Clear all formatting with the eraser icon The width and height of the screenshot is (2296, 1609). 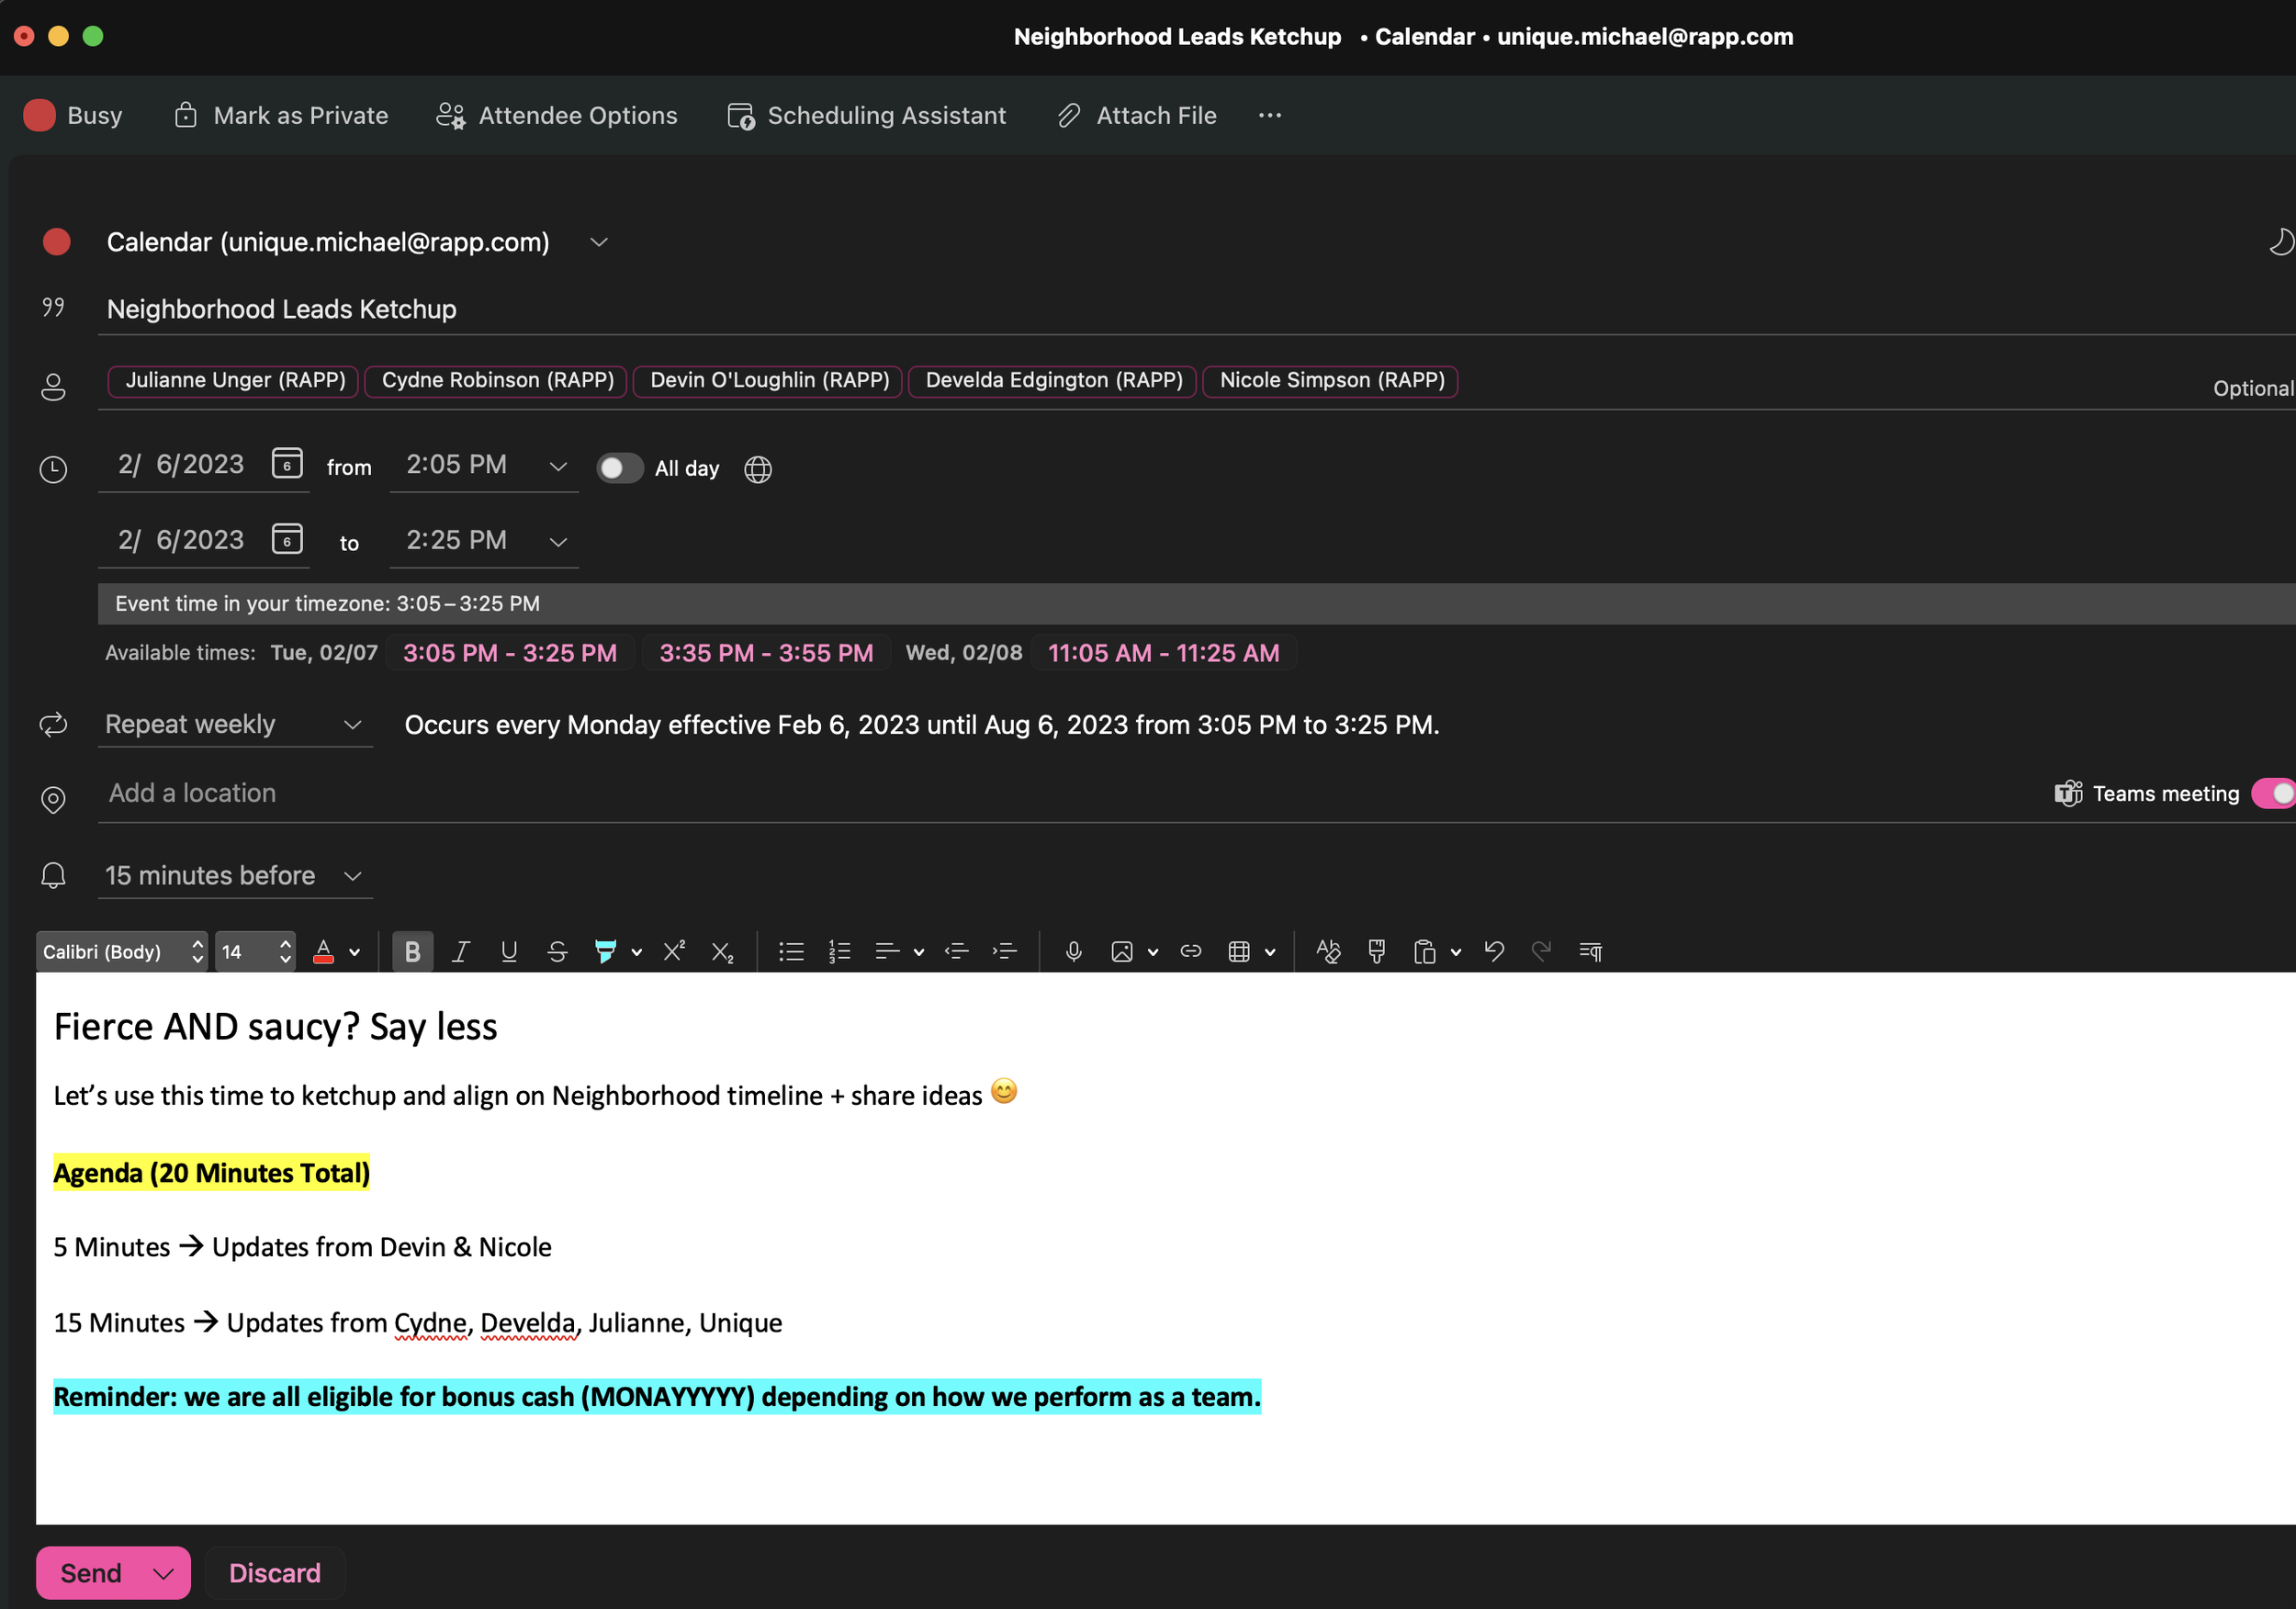(x=1328, y=951)
